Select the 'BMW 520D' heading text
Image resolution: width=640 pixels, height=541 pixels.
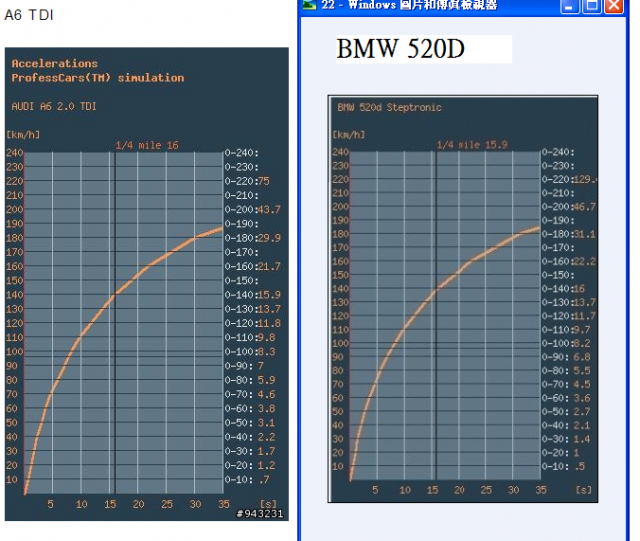pos(400,49)
